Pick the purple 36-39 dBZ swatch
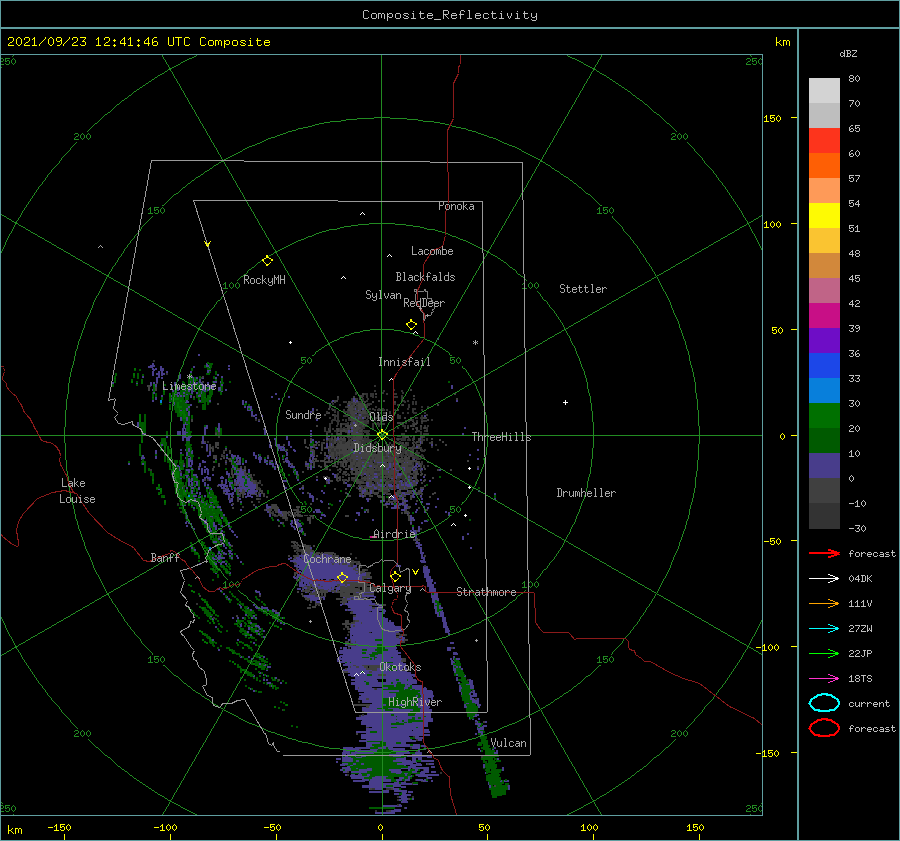Viewport: 900px width, 841px height. tap(824, 341)
